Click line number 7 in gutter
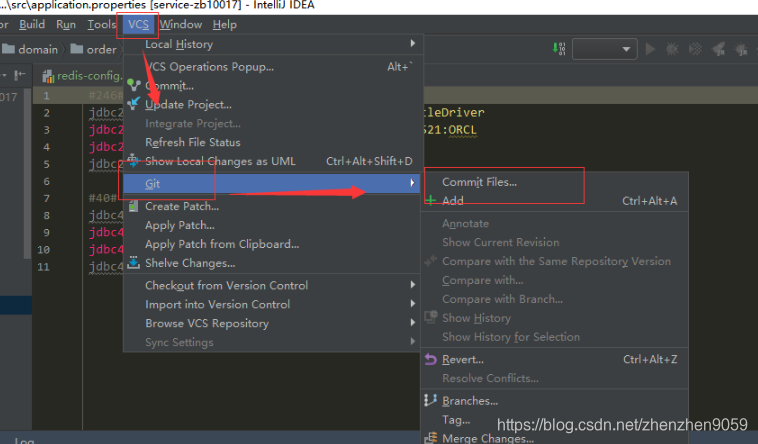Image resolution: width=758 pixels, height=444 pixels. [x=46, y=198]
